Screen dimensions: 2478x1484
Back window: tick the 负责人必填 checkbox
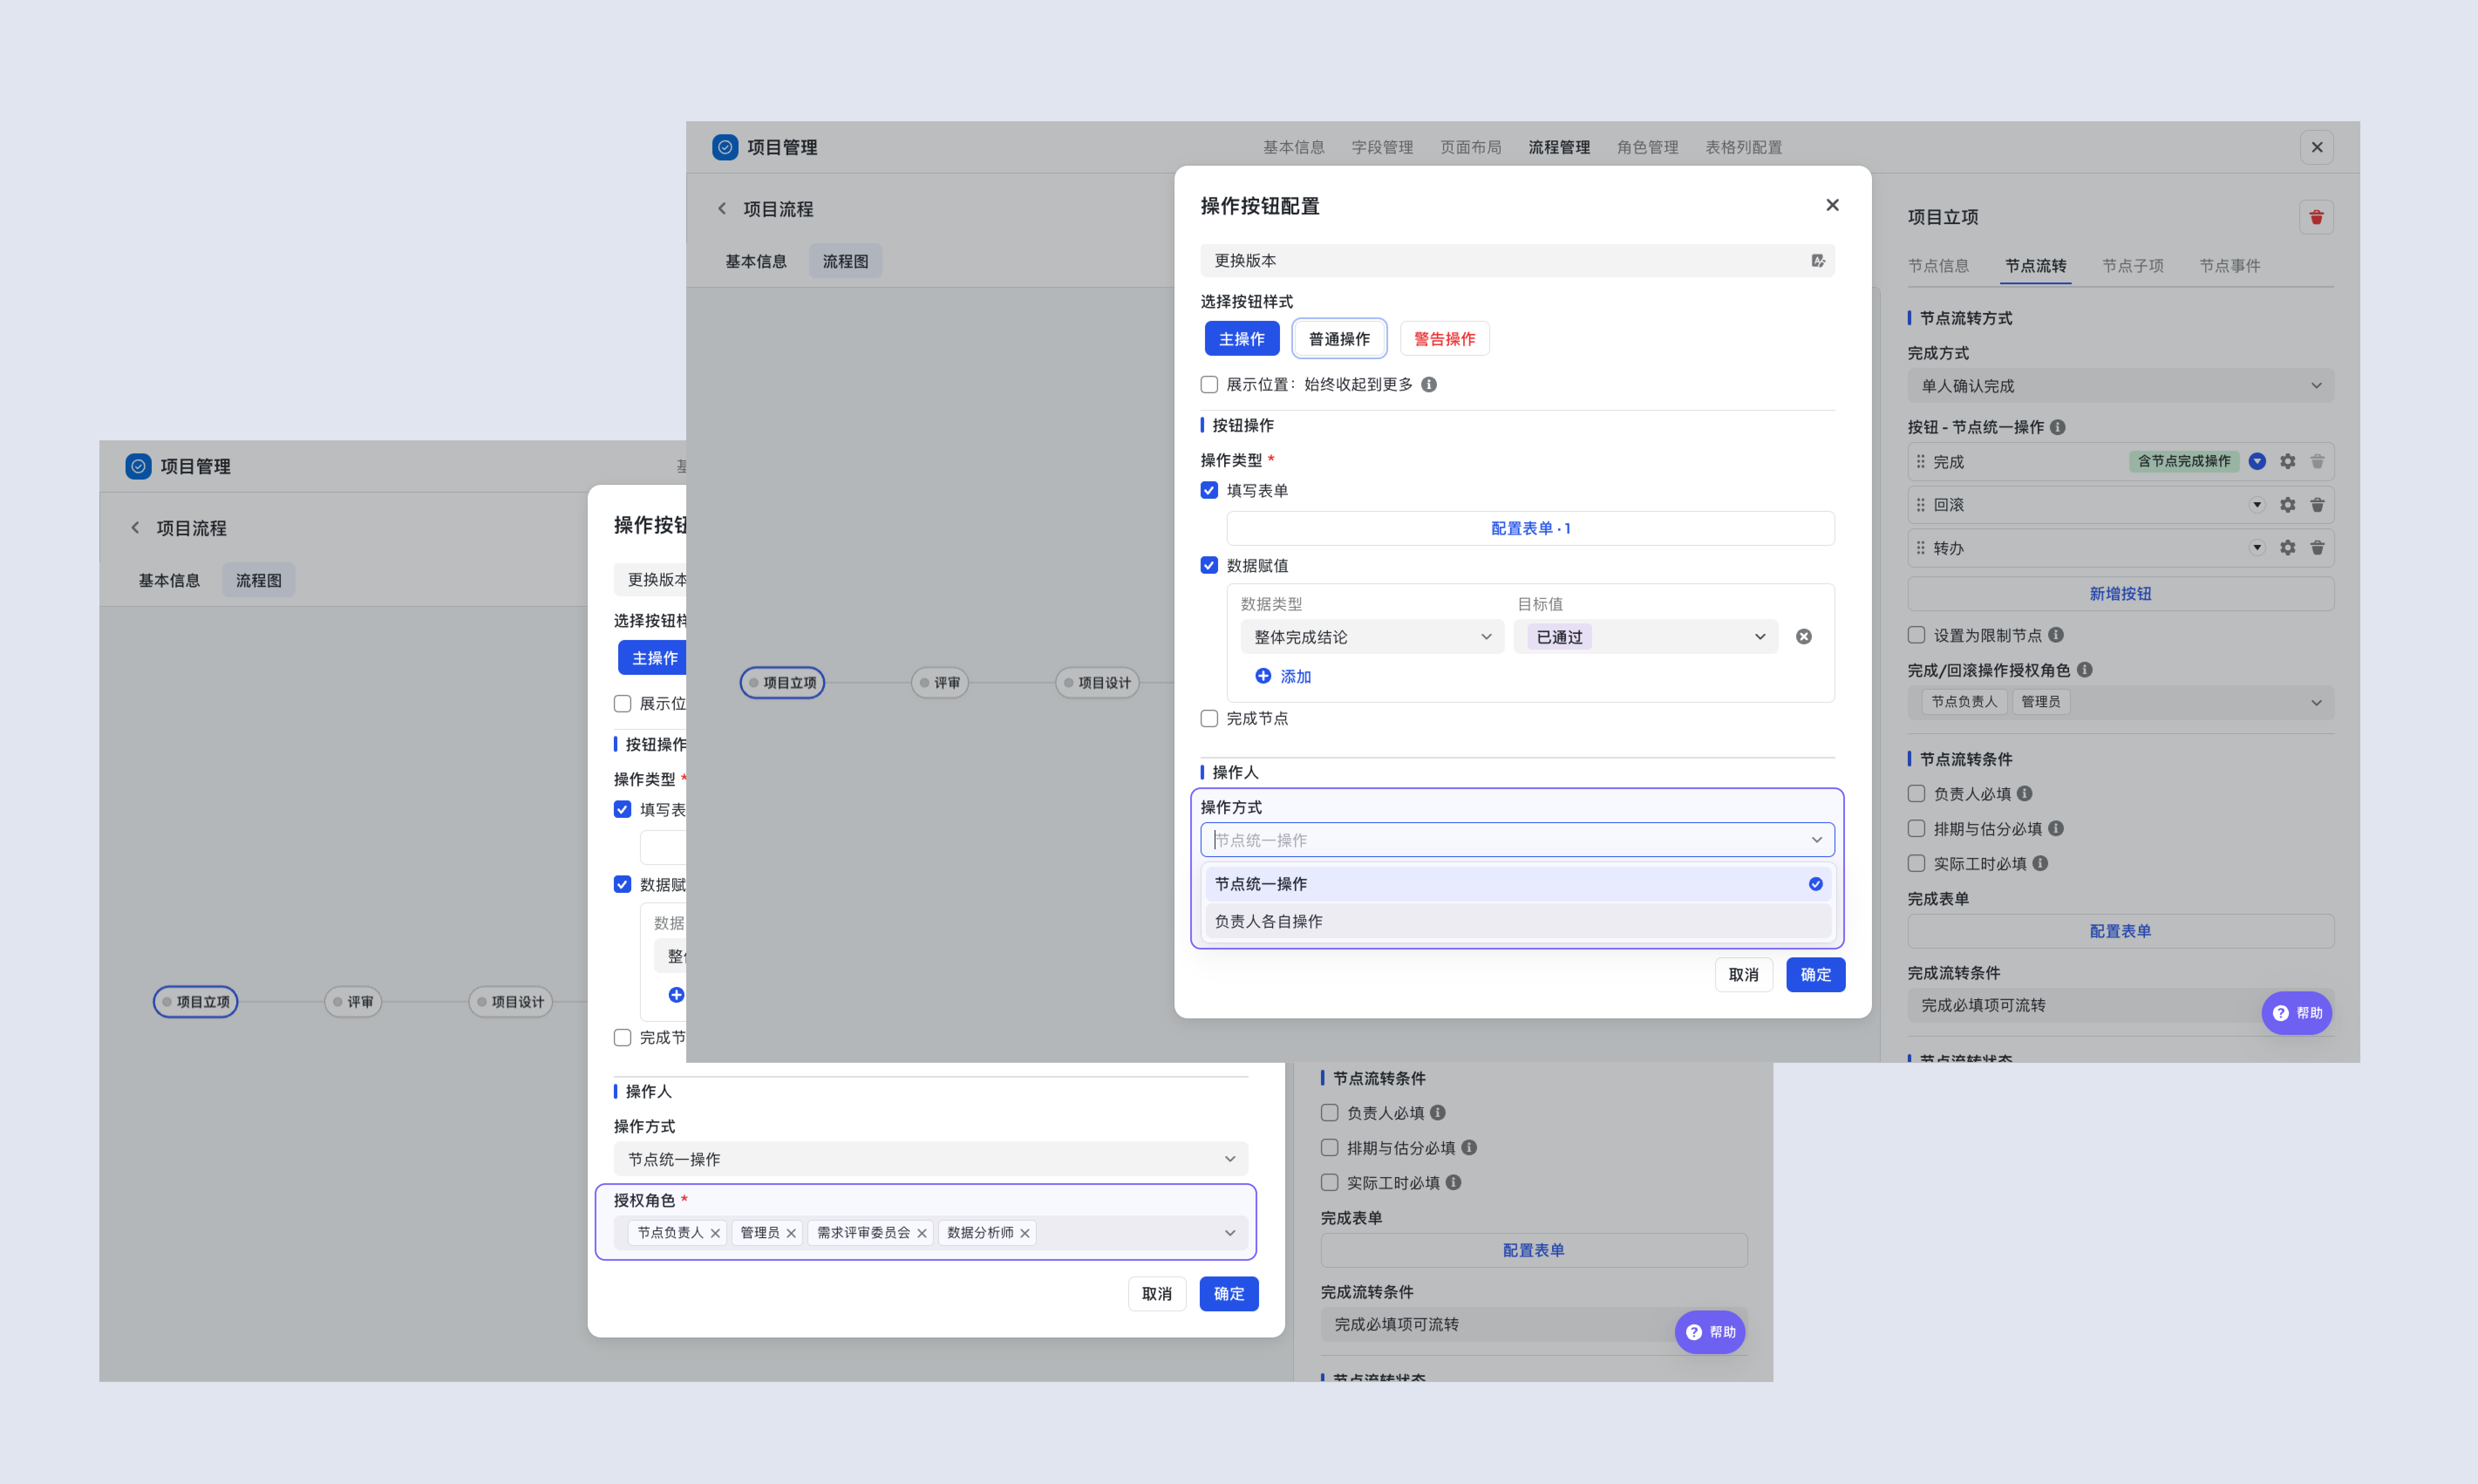[1329, 1113]
